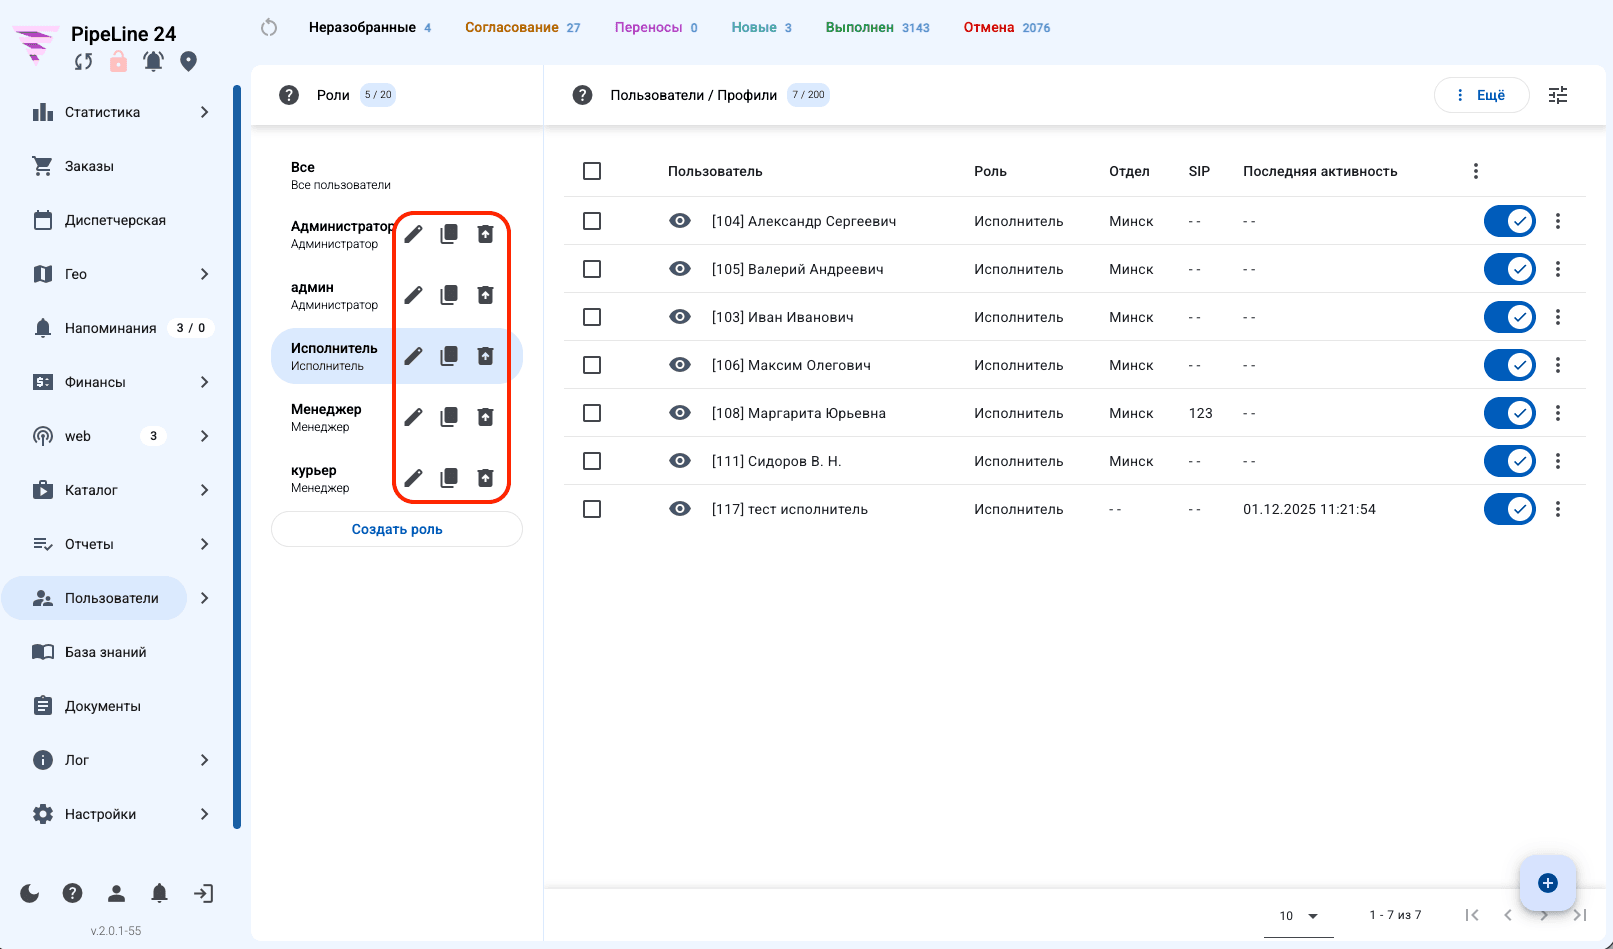The image size is (1613, 949).
Task: Duplicate the курьер role
Action: coord(449,478)
